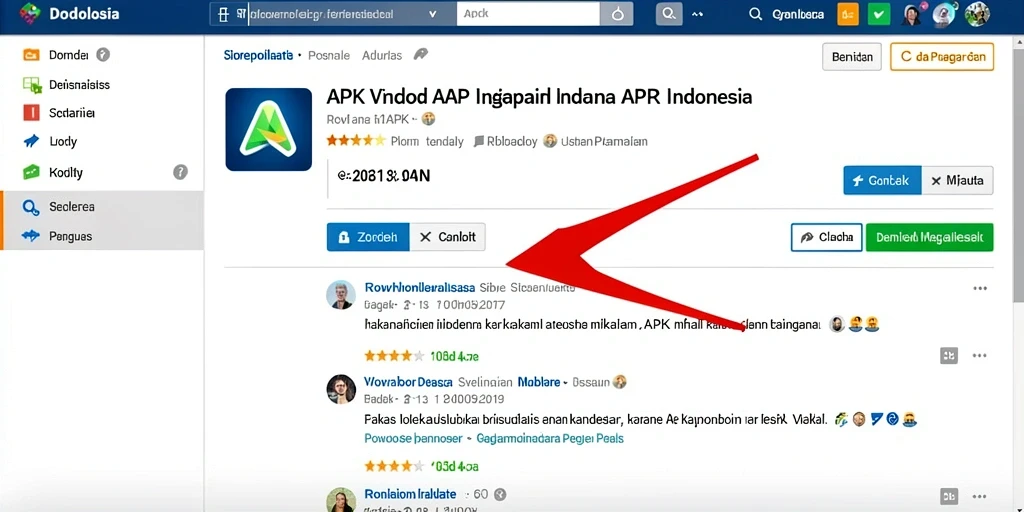Screen dimensions: 1024x512
Task: Focus the Apck input field
Action: click(x=528, y=14)
